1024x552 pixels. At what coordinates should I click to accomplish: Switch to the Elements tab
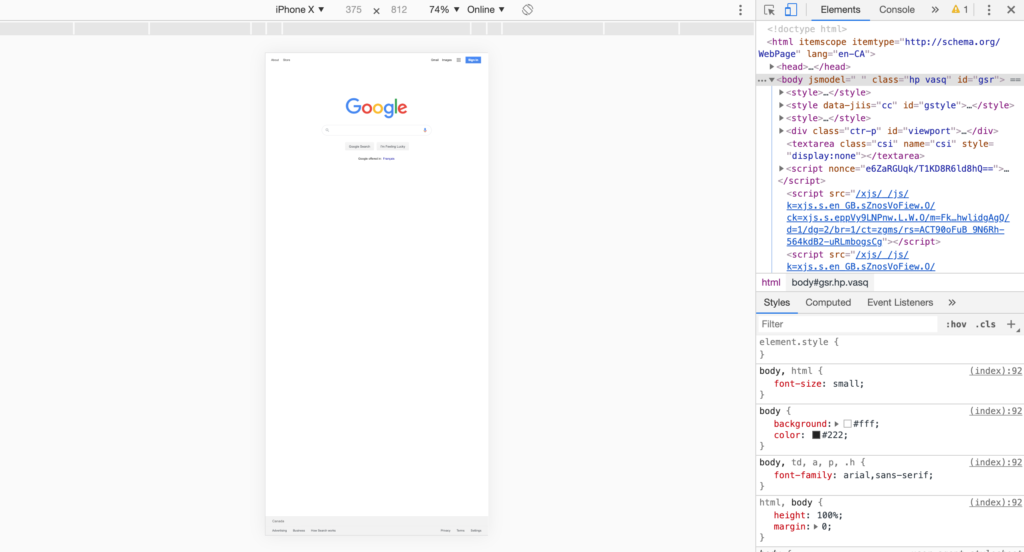tap(840, 10)
